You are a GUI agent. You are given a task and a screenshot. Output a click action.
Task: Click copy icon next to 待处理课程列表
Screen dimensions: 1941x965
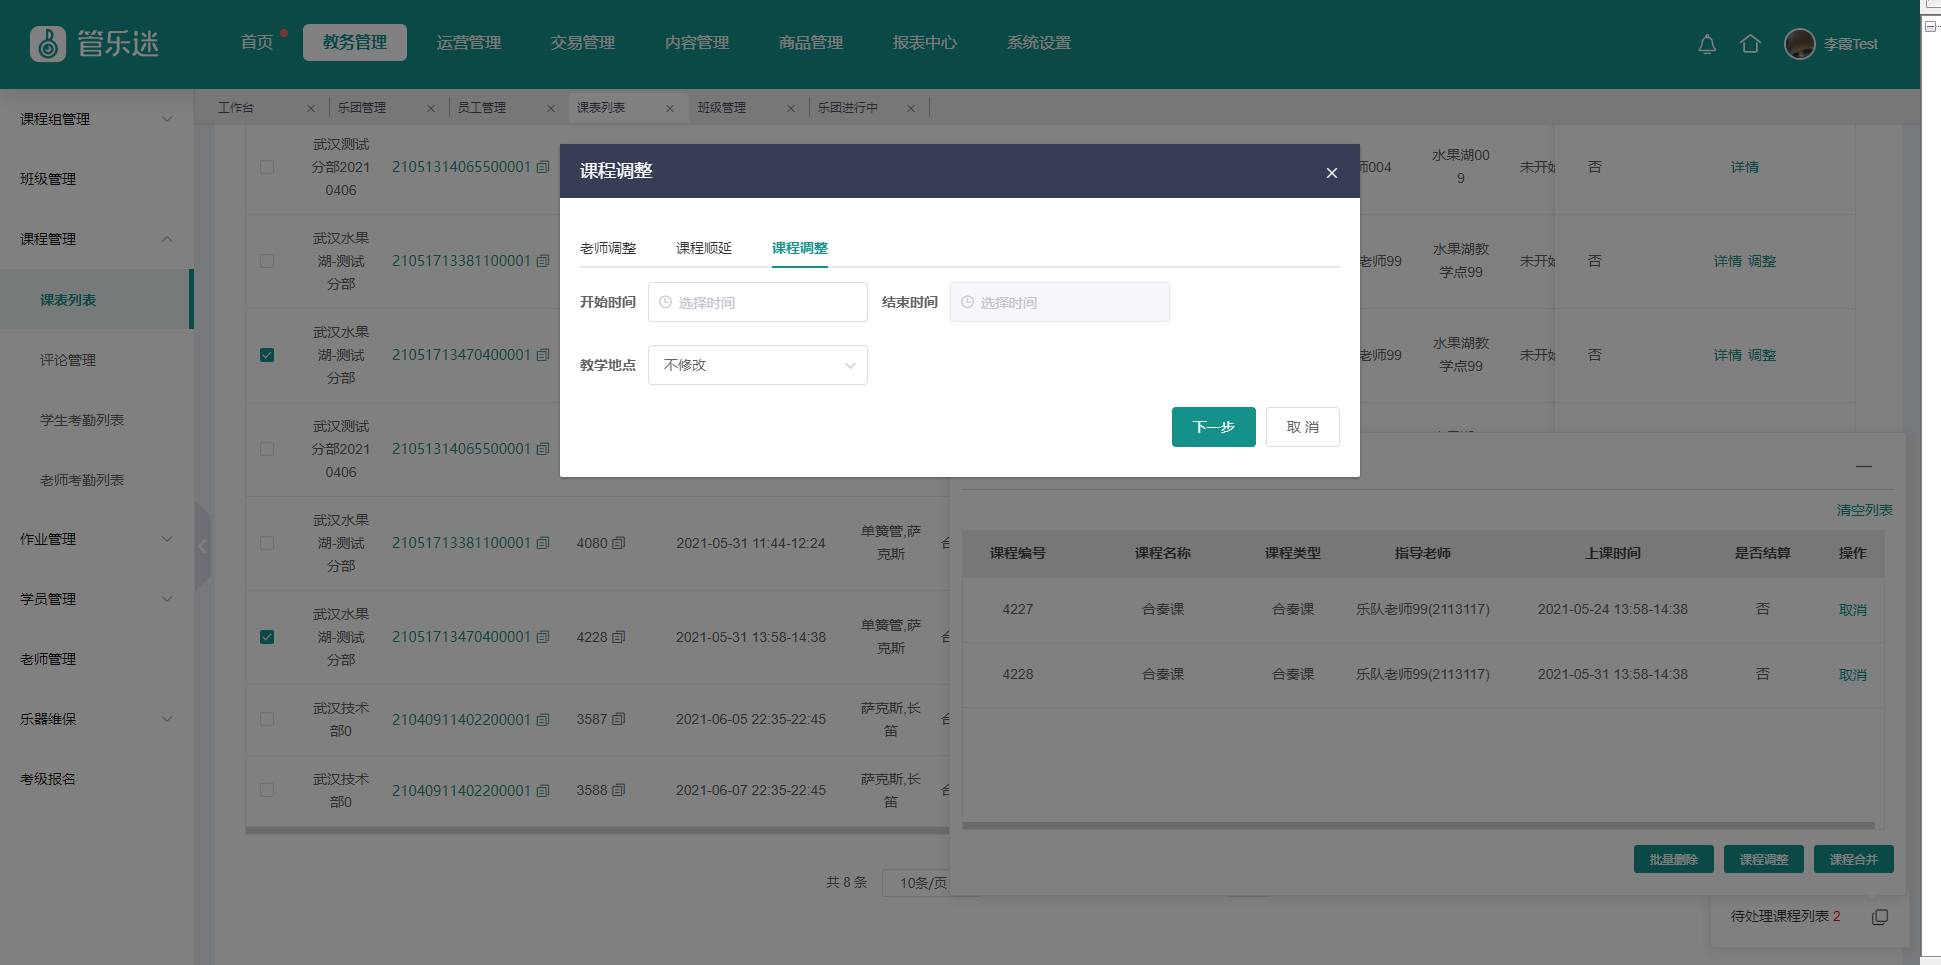tap(1880, 917)
